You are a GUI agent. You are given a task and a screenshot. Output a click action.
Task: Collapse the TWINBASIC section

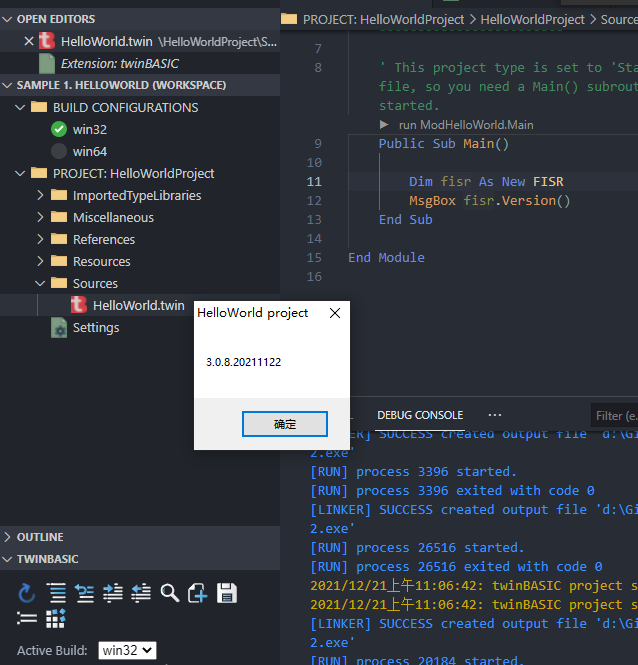click(7, 559)
